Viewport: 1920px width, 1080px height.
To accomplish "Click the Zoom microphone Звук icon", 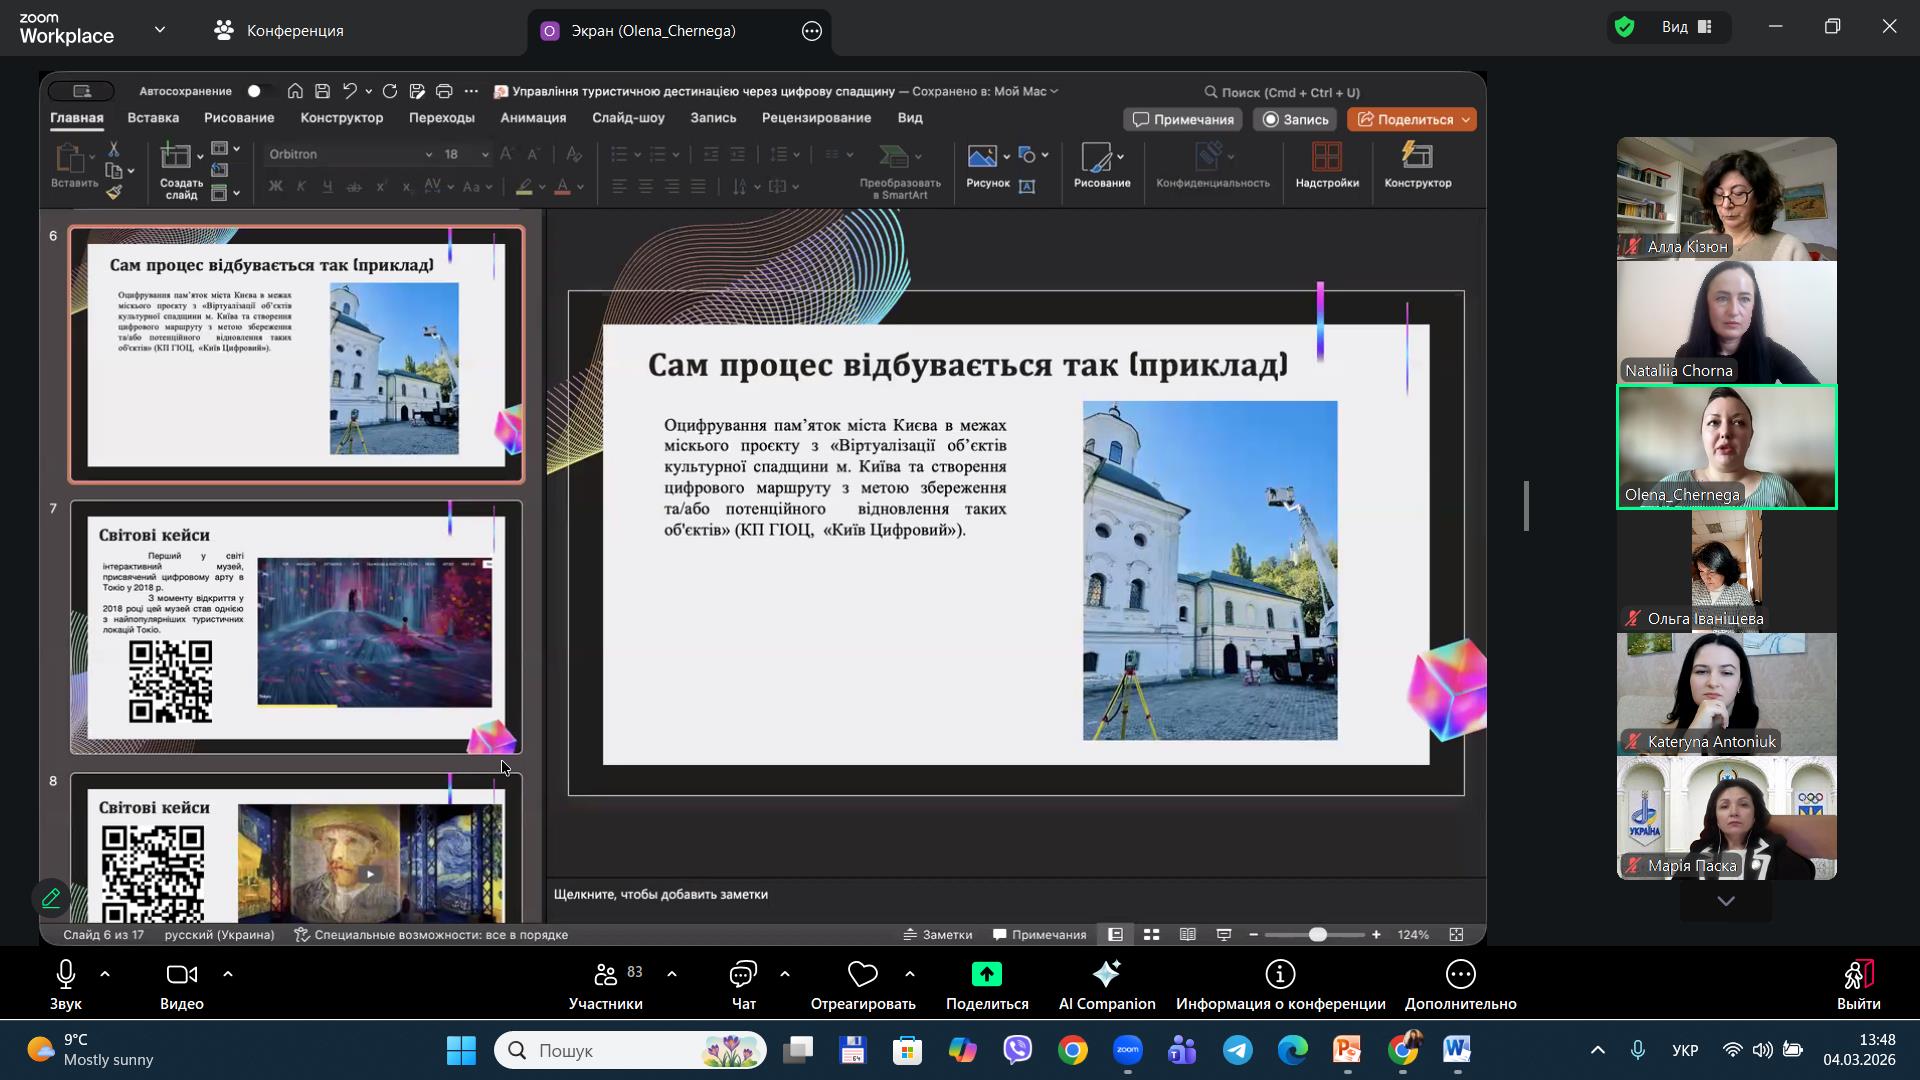I will point(66,974).
